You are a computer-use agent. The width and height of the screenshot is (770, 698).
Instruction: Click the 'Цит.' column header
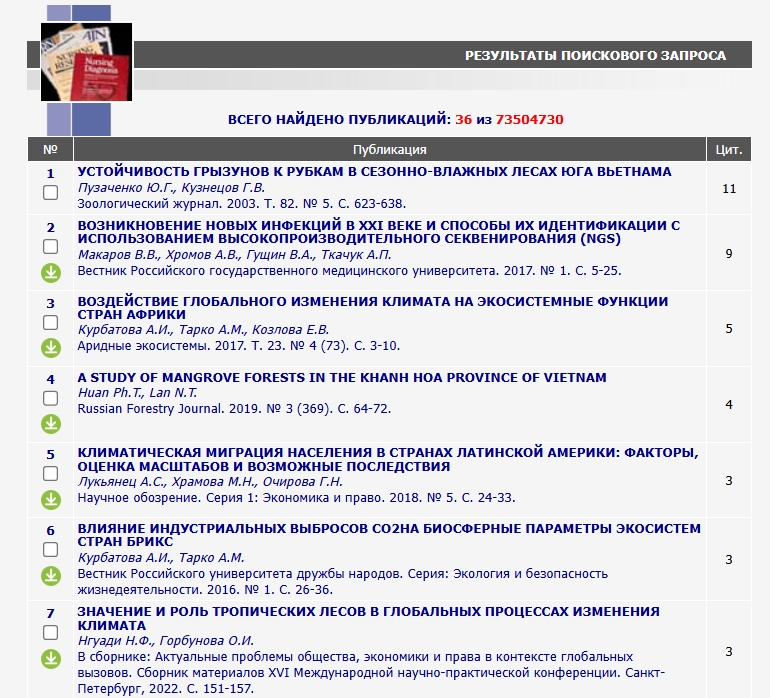coord(729,150)
